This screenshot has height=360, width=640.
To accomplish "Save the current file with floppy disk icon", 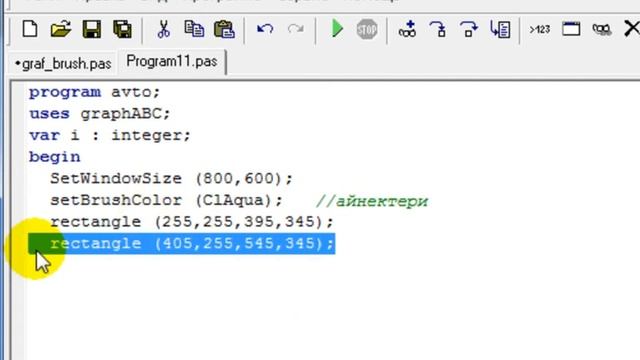I will pyautogui.click(x=91, y=29).
